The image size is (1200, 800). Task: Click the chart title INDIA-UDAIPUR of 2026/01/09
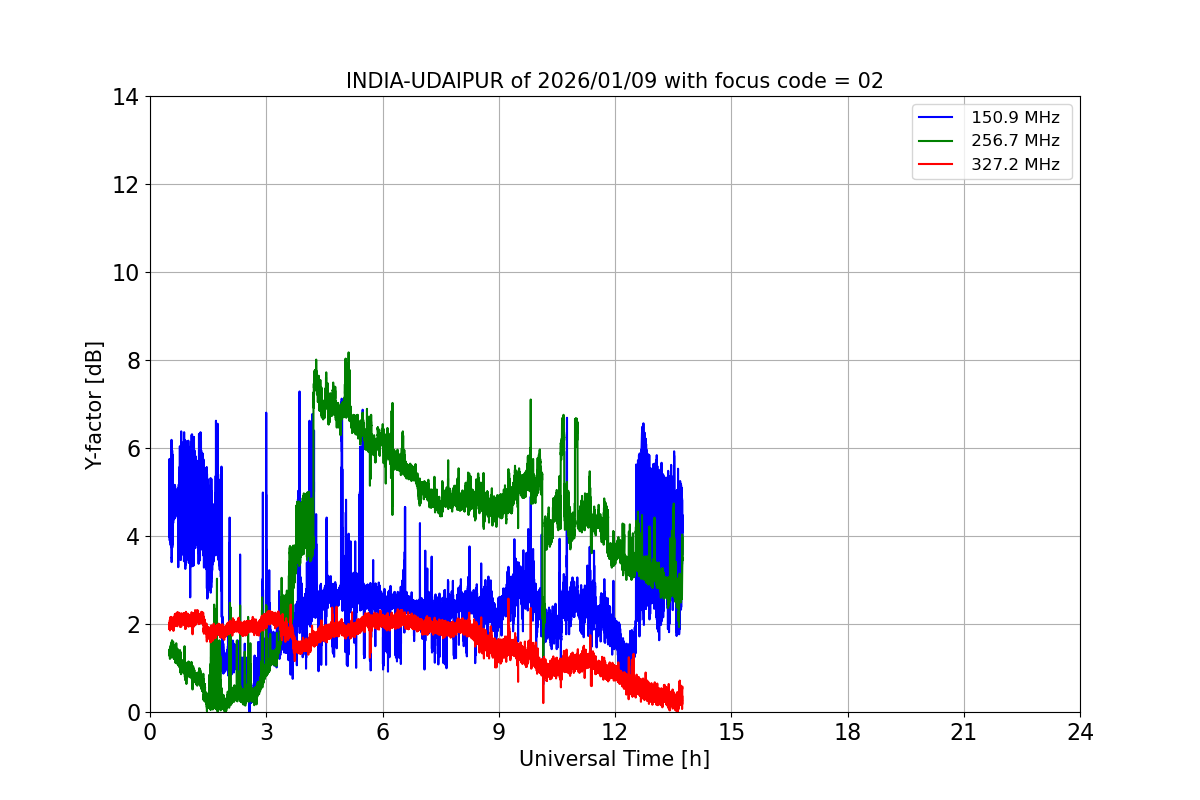coord(615,81)
